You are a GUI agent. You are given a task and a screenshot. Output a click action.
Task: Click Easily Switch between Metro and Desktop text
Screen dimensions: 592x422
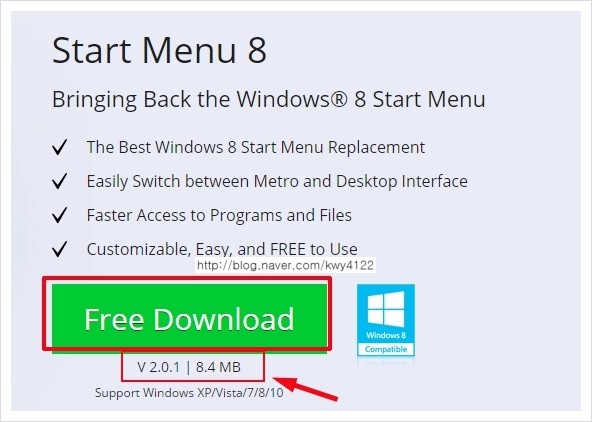pos(277,181)
